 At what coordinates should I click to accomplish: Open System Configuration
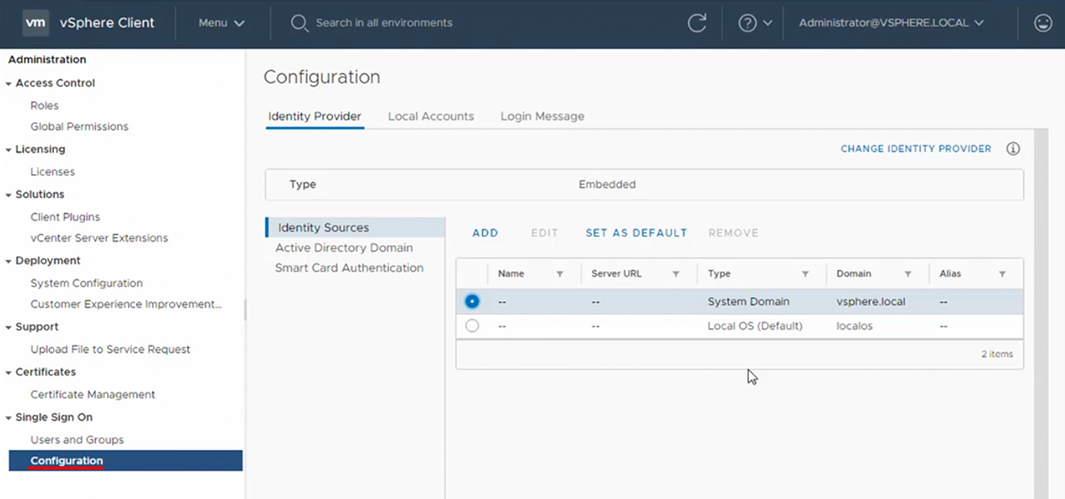point(86,283)
